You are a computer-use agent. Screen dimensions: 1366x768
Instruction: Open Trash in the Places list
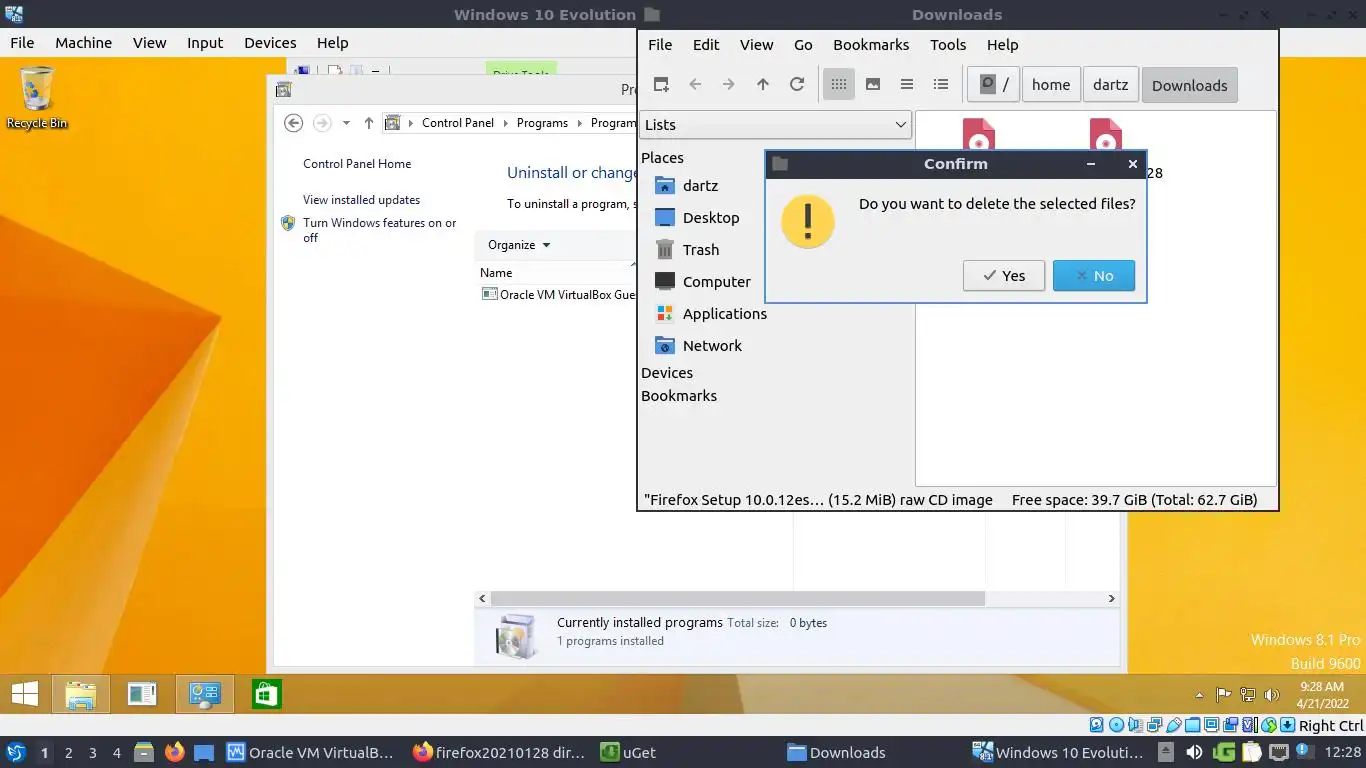click(x=687, y=250)
